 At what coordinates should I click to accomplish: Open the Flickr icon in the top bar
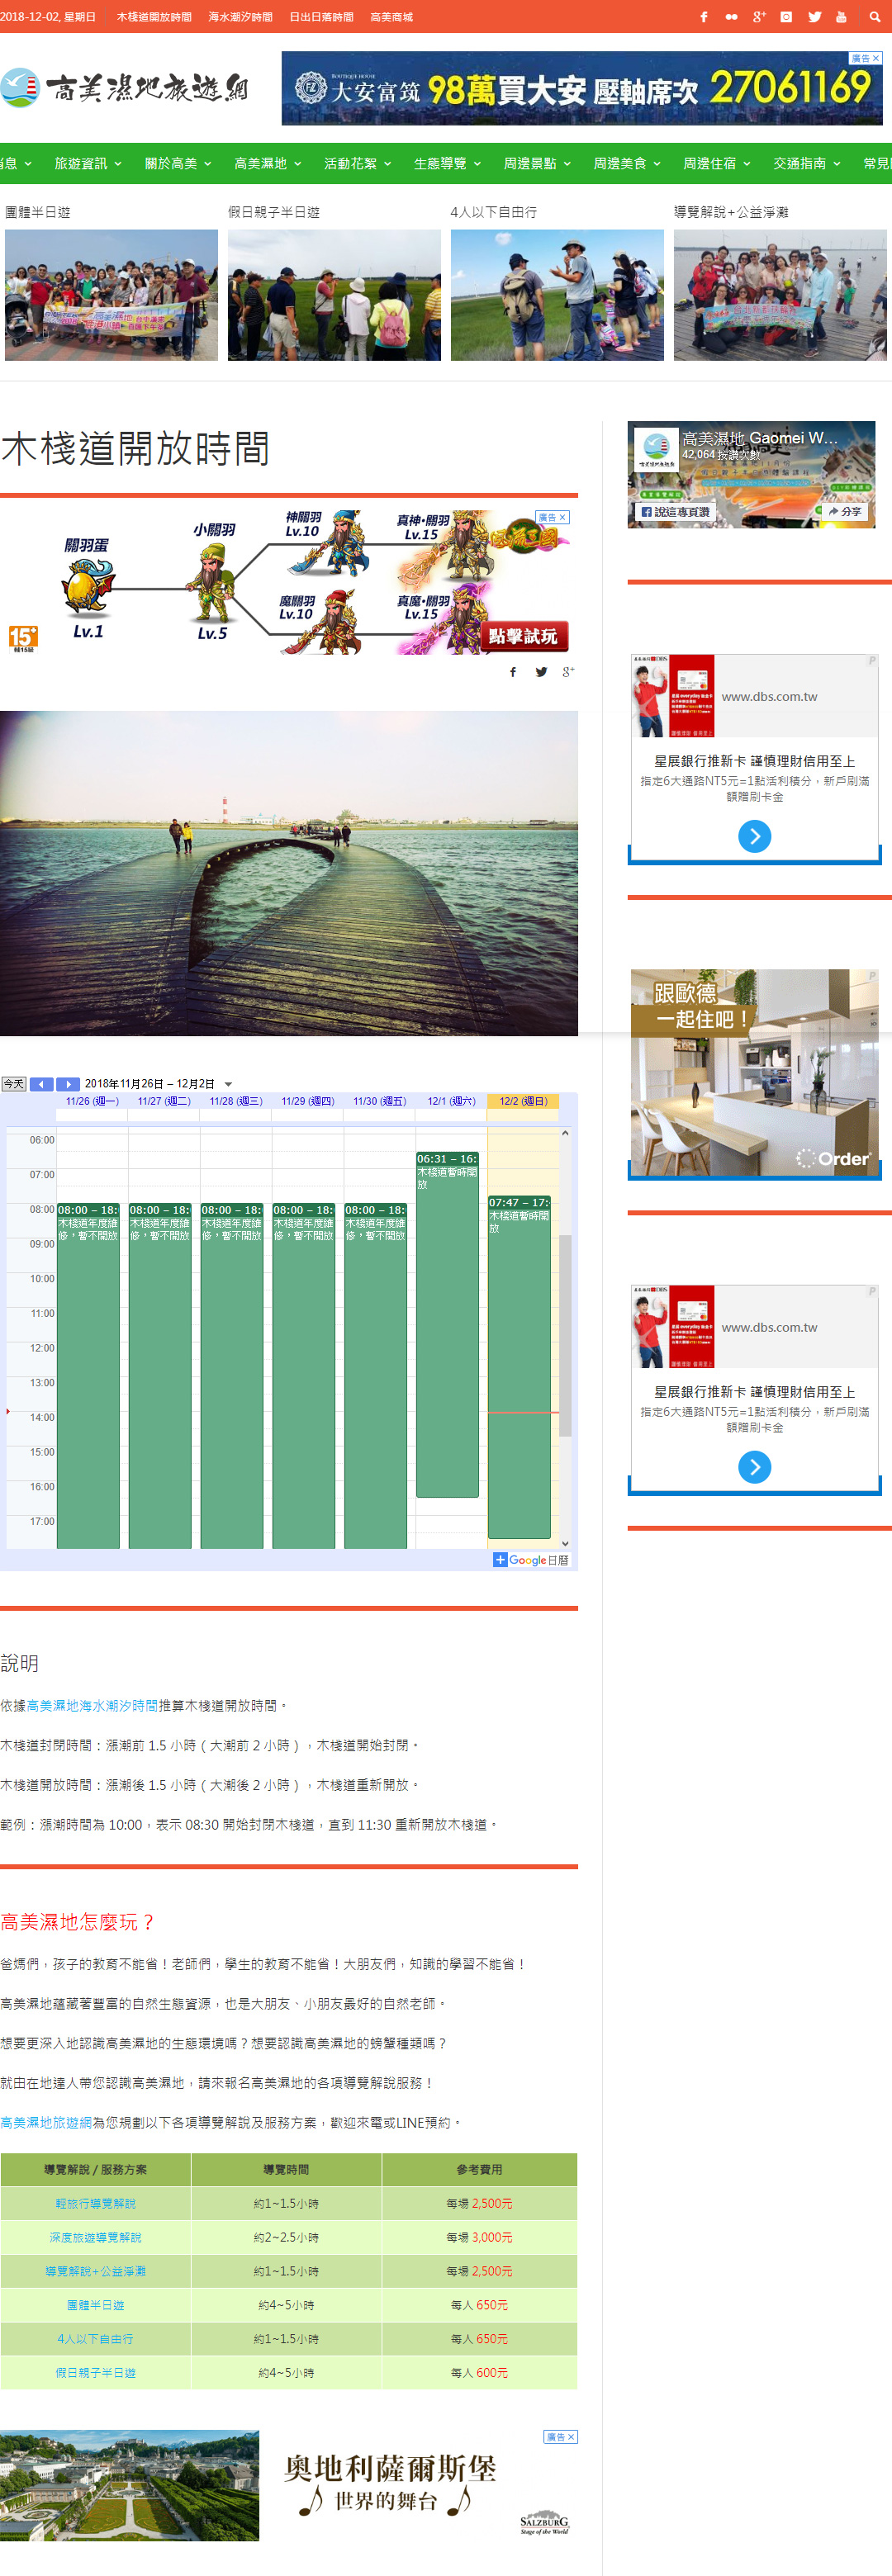(731, 17)
